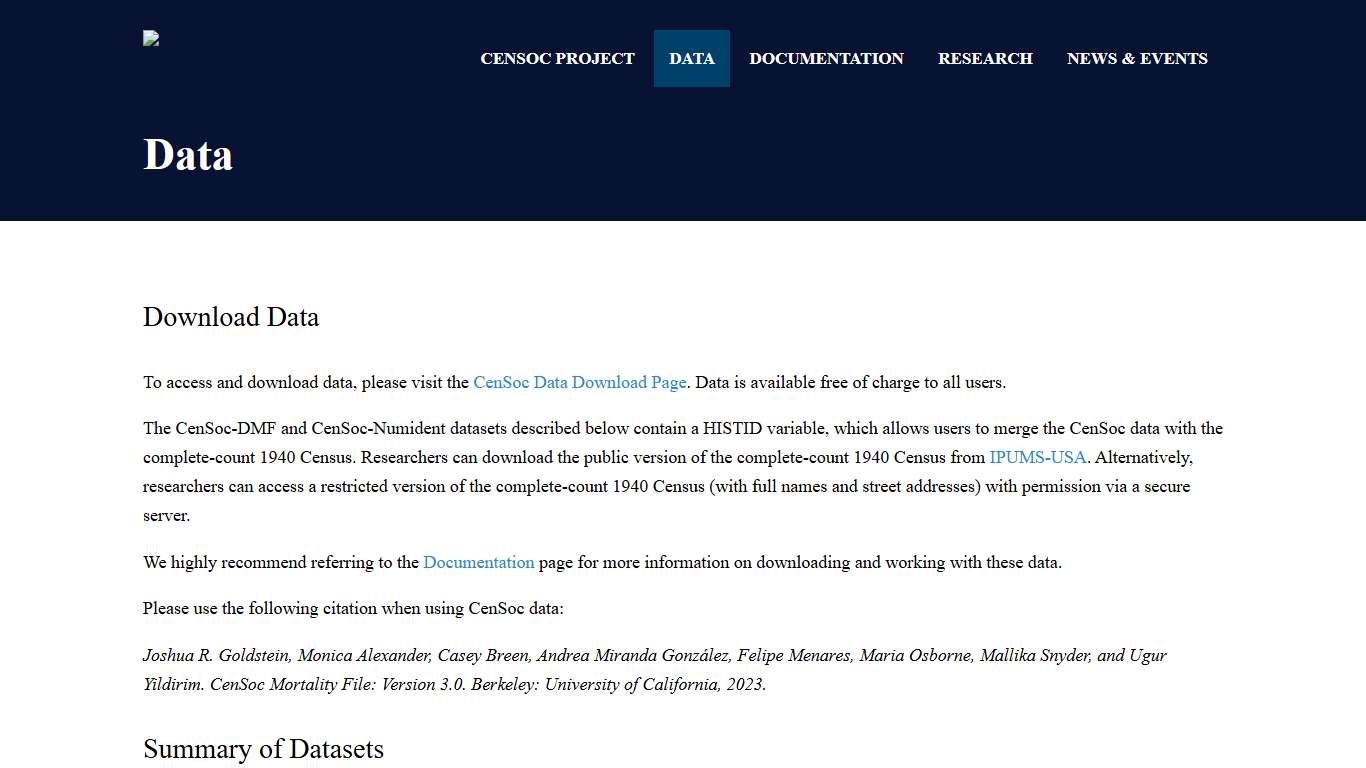Click the 'Please use the following citation' text
Image resolution: width=1366 pixels, height=768 pixels.
click(x=353, y=608)
